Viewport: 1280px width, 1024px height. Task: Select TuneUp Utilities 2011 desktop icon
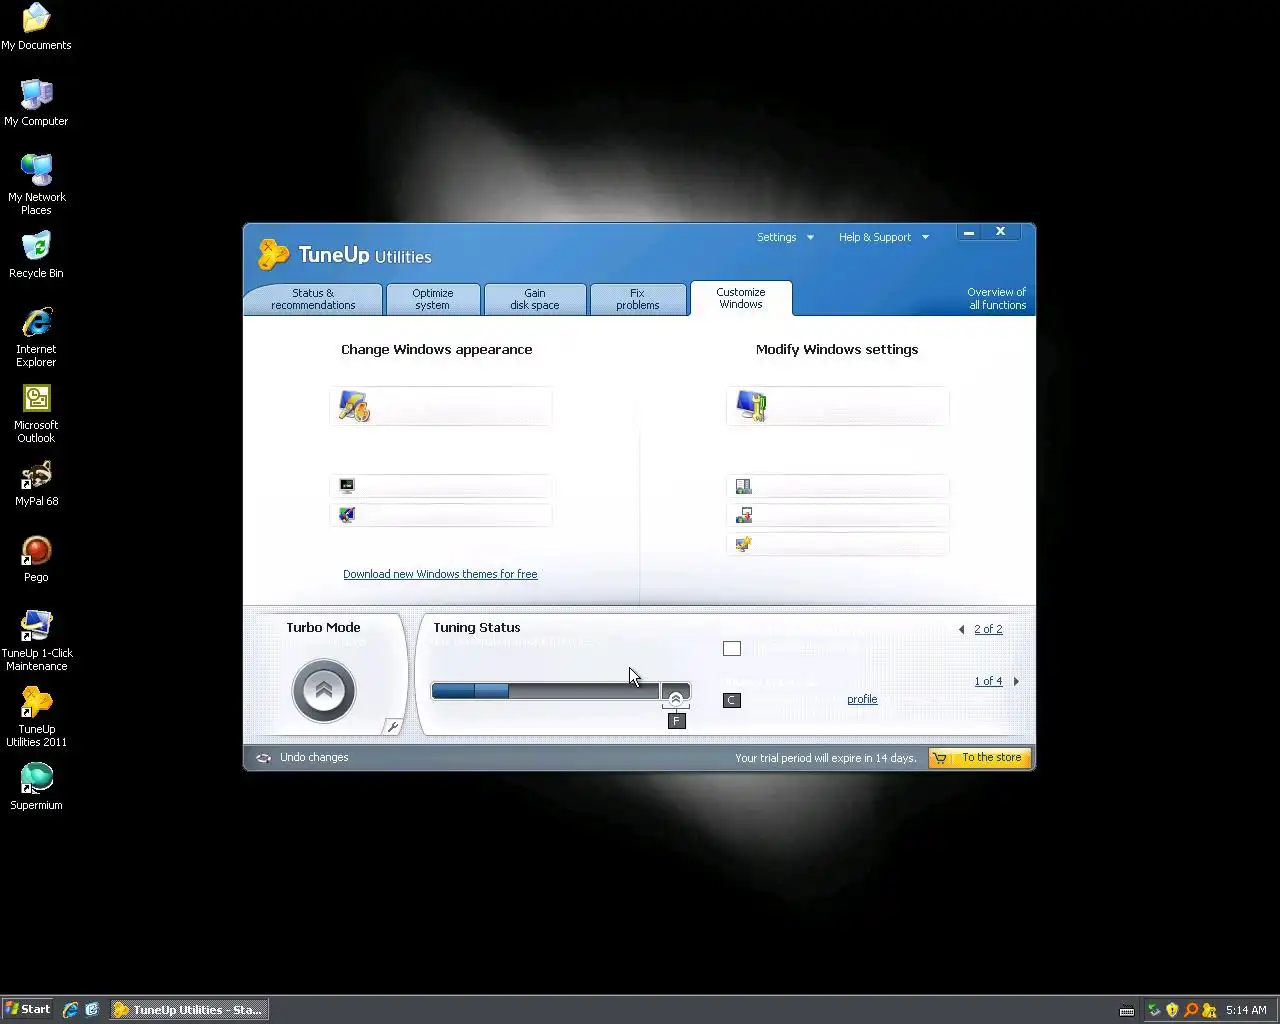(x=36, y=717)
